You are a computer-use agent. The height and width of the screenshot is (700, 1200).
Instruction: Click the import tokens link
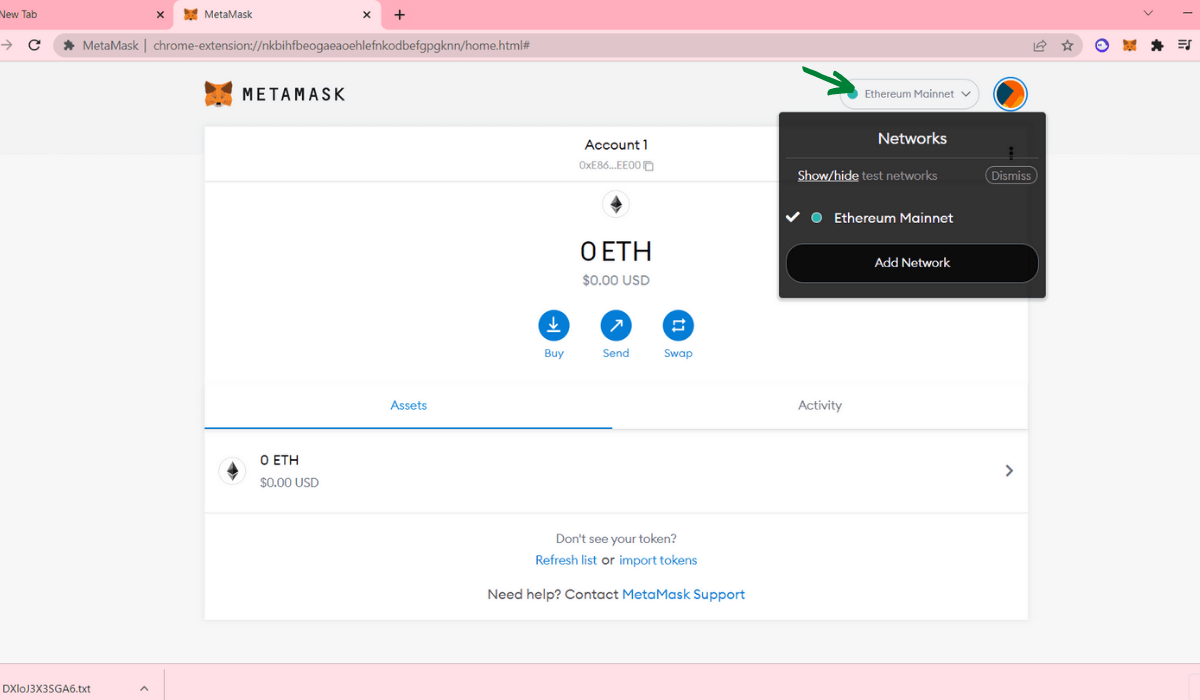click(x=658, y=560)
